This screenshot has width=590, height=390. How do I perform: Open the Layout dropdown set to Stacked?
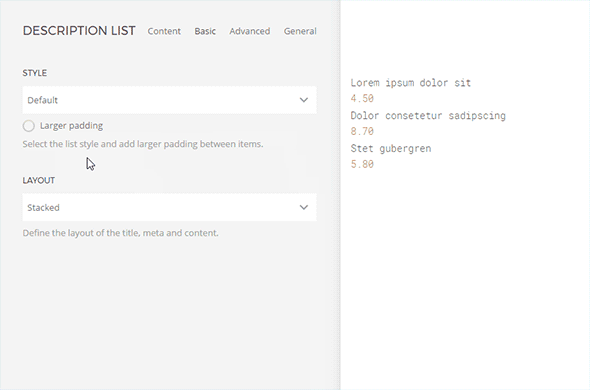pos(169,207)
